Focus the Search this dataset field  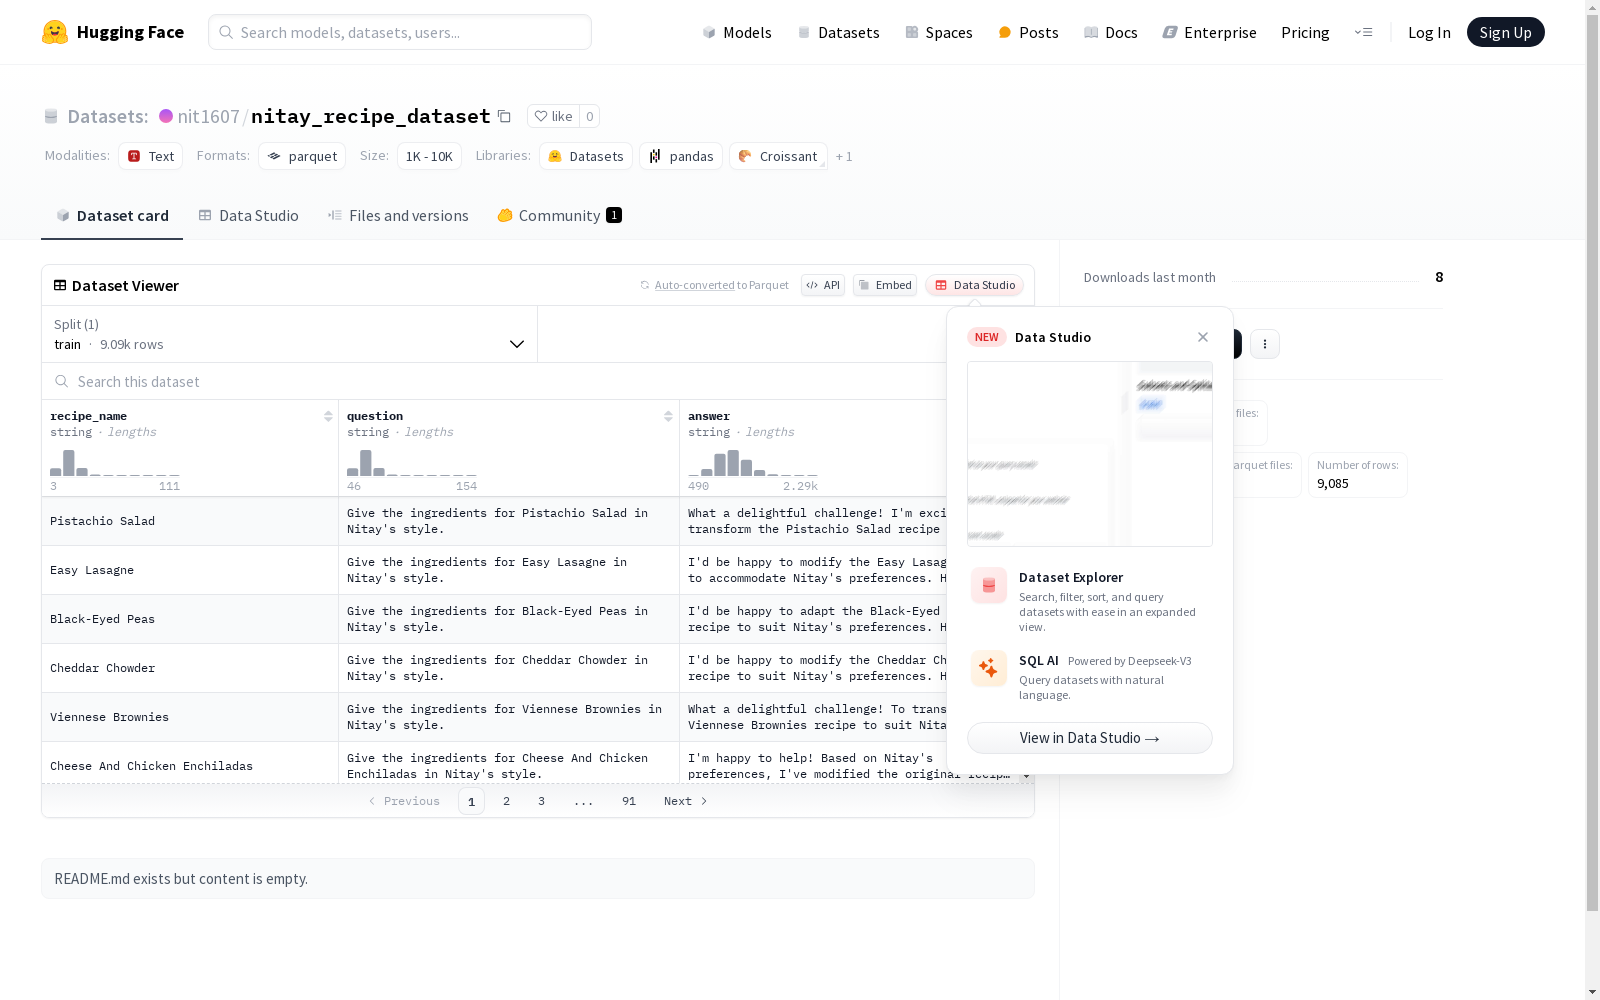(x=494, y=381)
